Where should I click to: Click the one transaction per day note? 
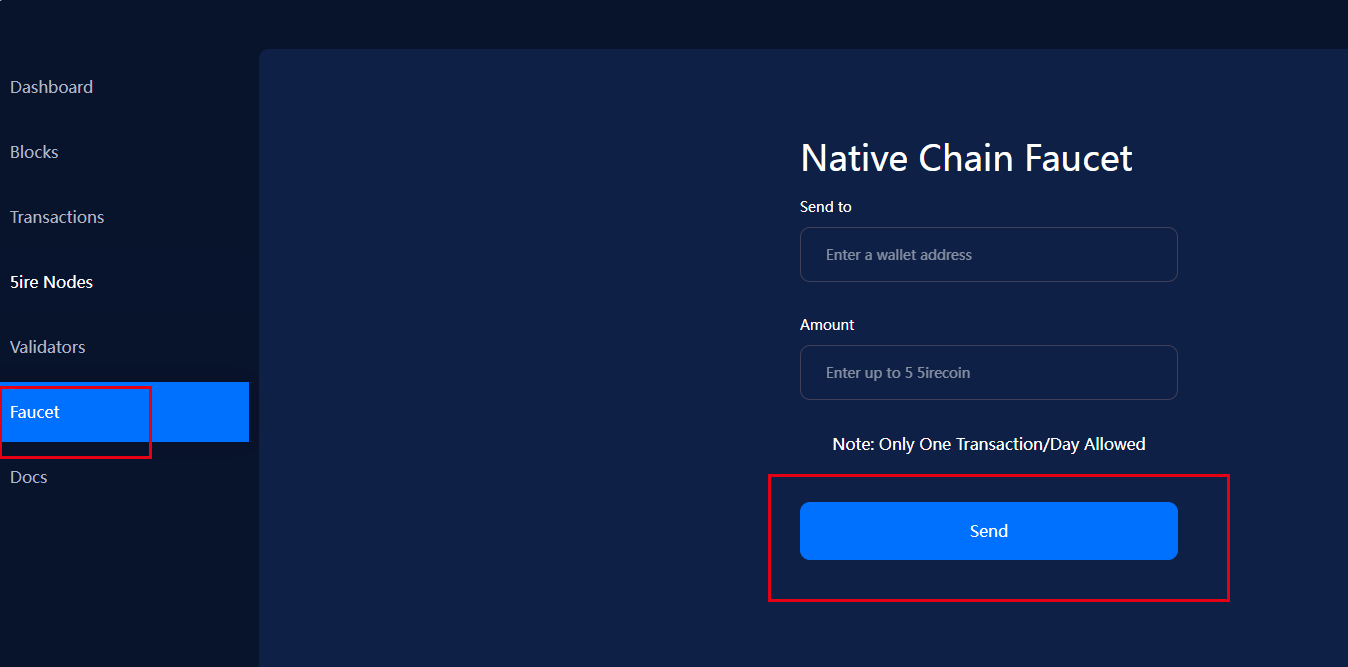(x=988, y=444)
